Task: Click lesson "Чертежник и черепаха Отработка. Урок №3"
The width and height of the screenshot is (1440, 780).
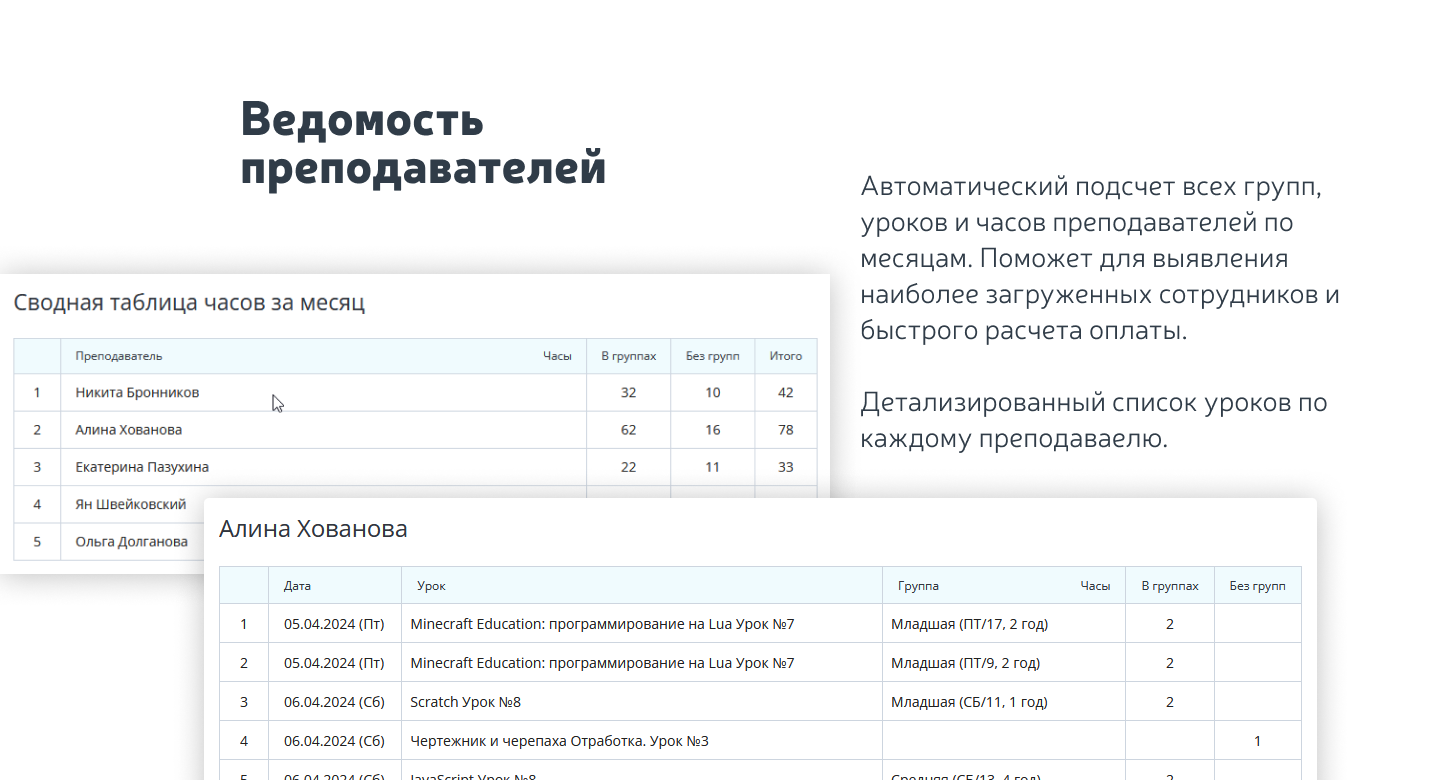Action: (559, 741)
